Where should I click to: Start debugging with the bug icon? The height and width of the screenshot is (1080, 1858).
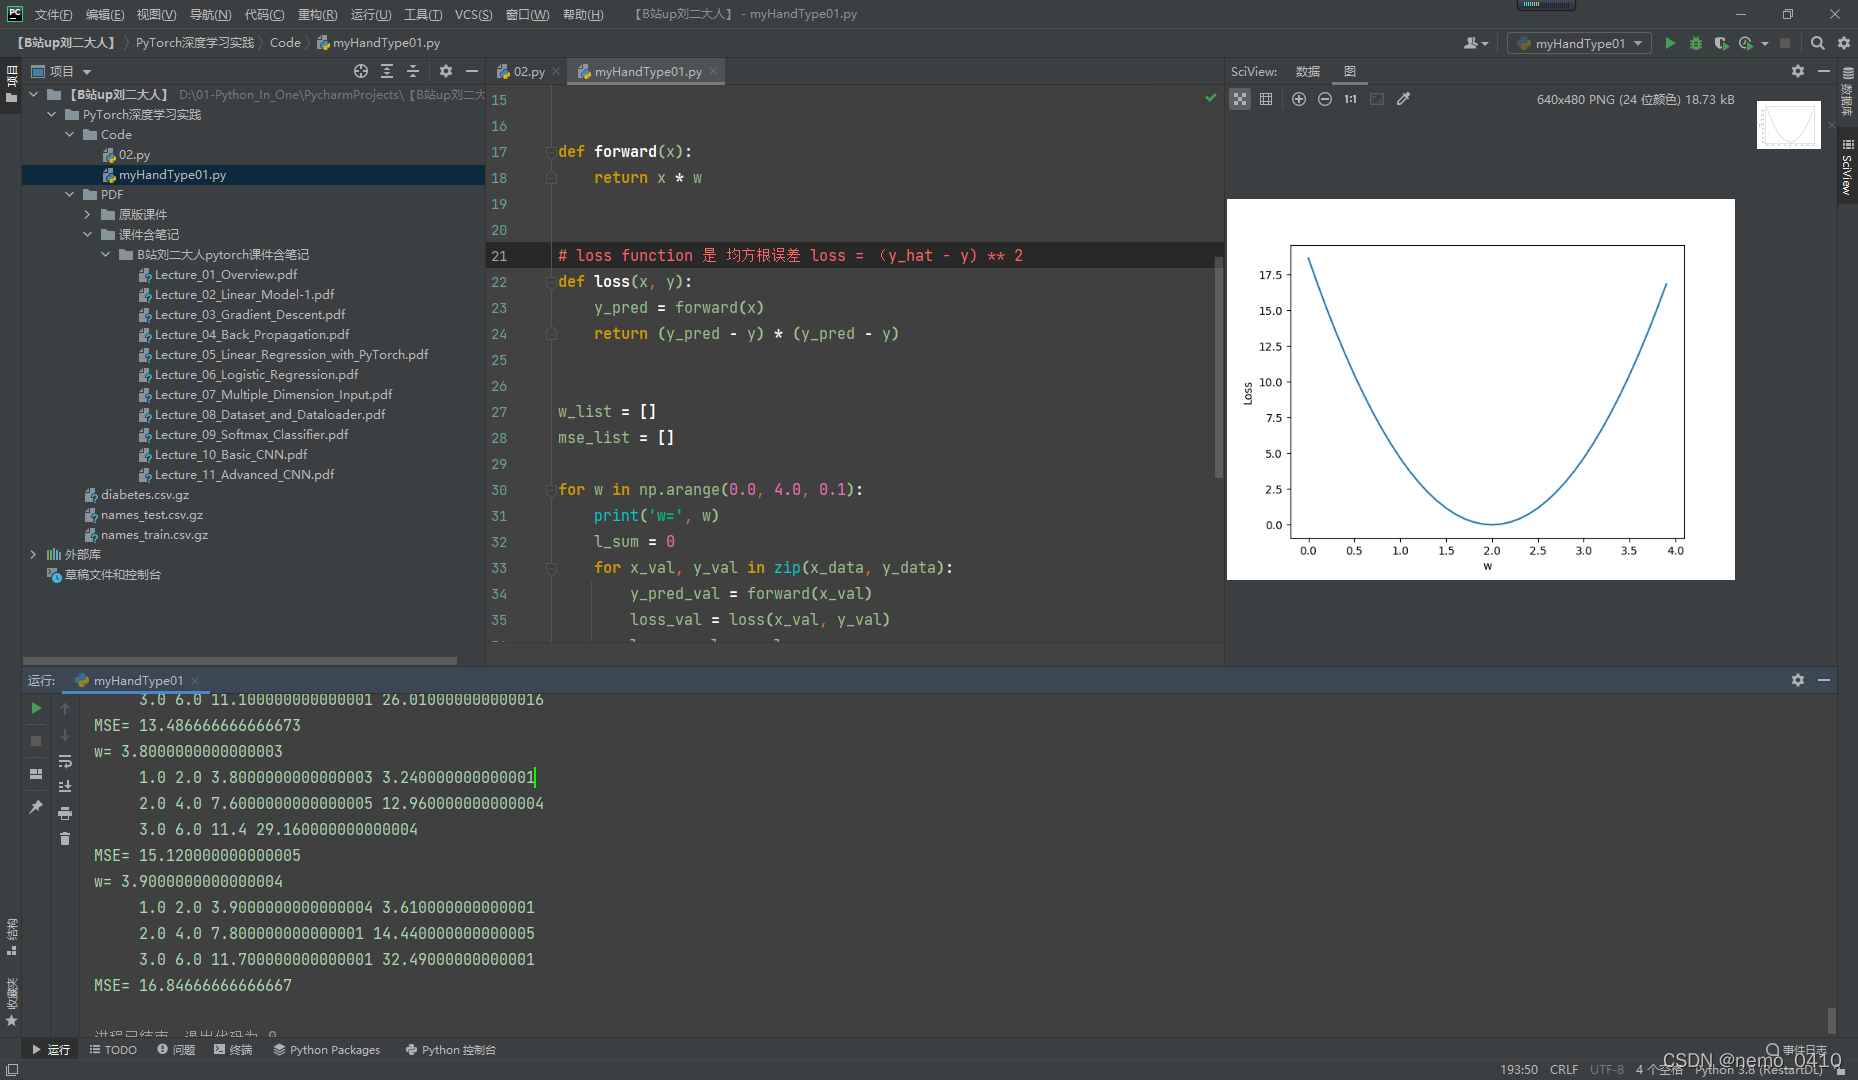[x=1696, y=43]
